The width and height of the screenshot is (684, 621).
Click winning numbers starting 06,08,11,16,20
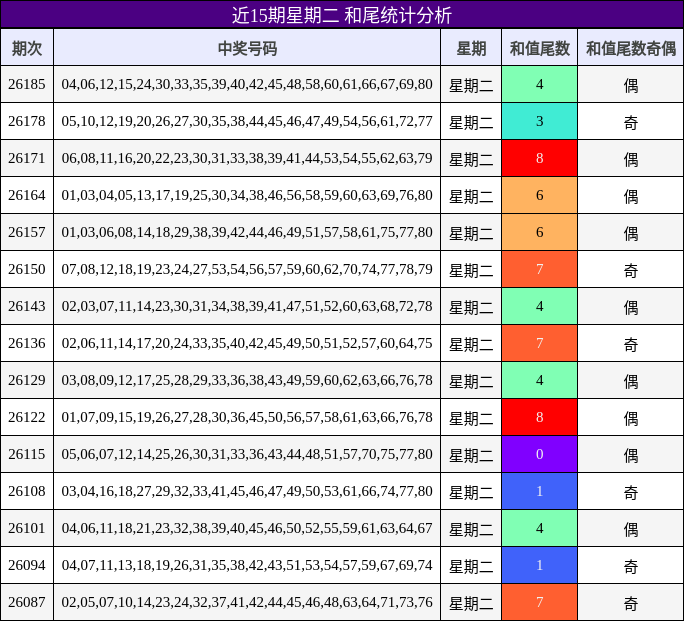247,158
